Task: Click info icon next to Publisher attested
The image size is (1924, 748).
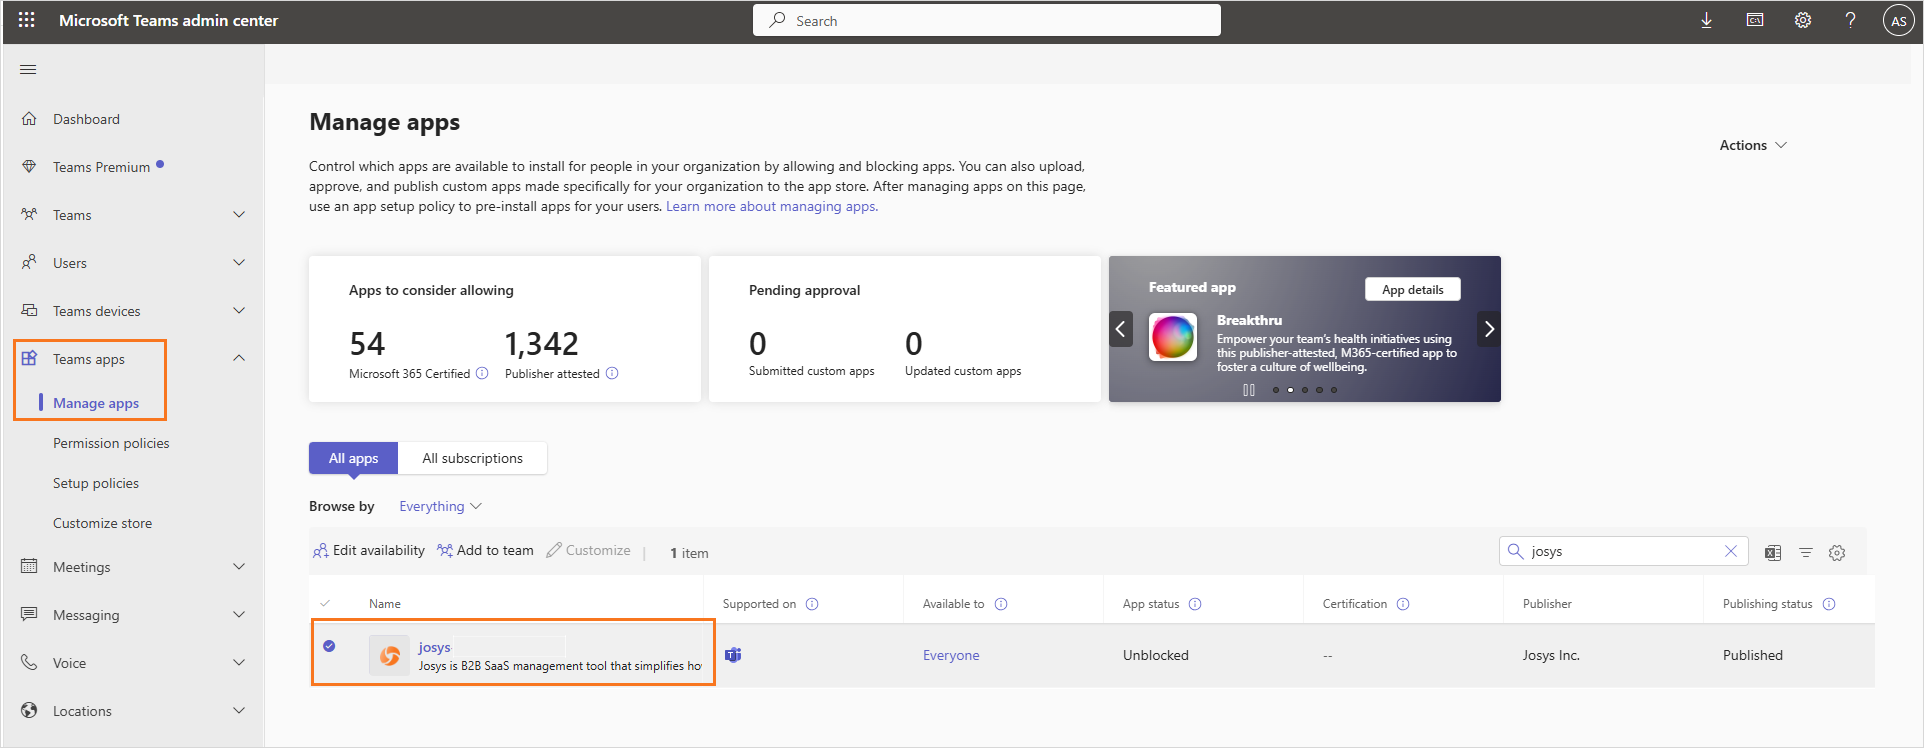Action: click(612, 373)
